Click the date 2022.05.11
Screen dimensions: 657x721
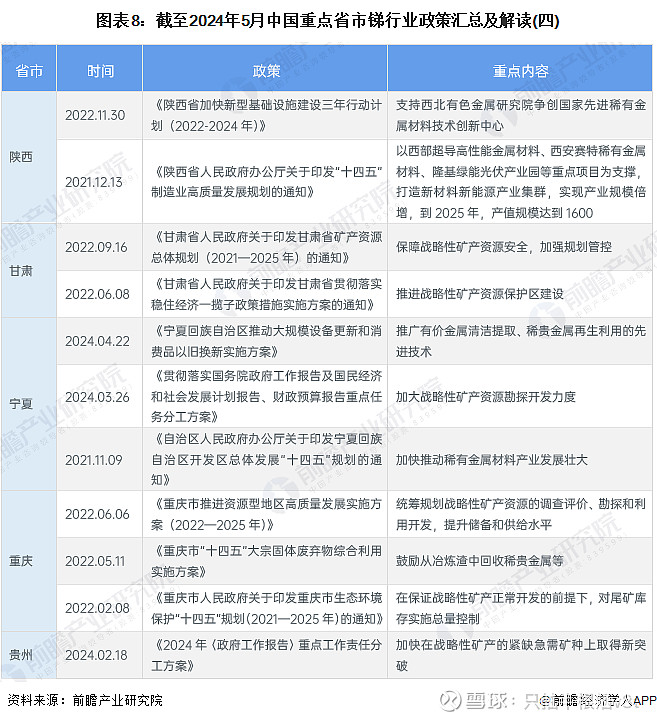[x=95, y=561]
